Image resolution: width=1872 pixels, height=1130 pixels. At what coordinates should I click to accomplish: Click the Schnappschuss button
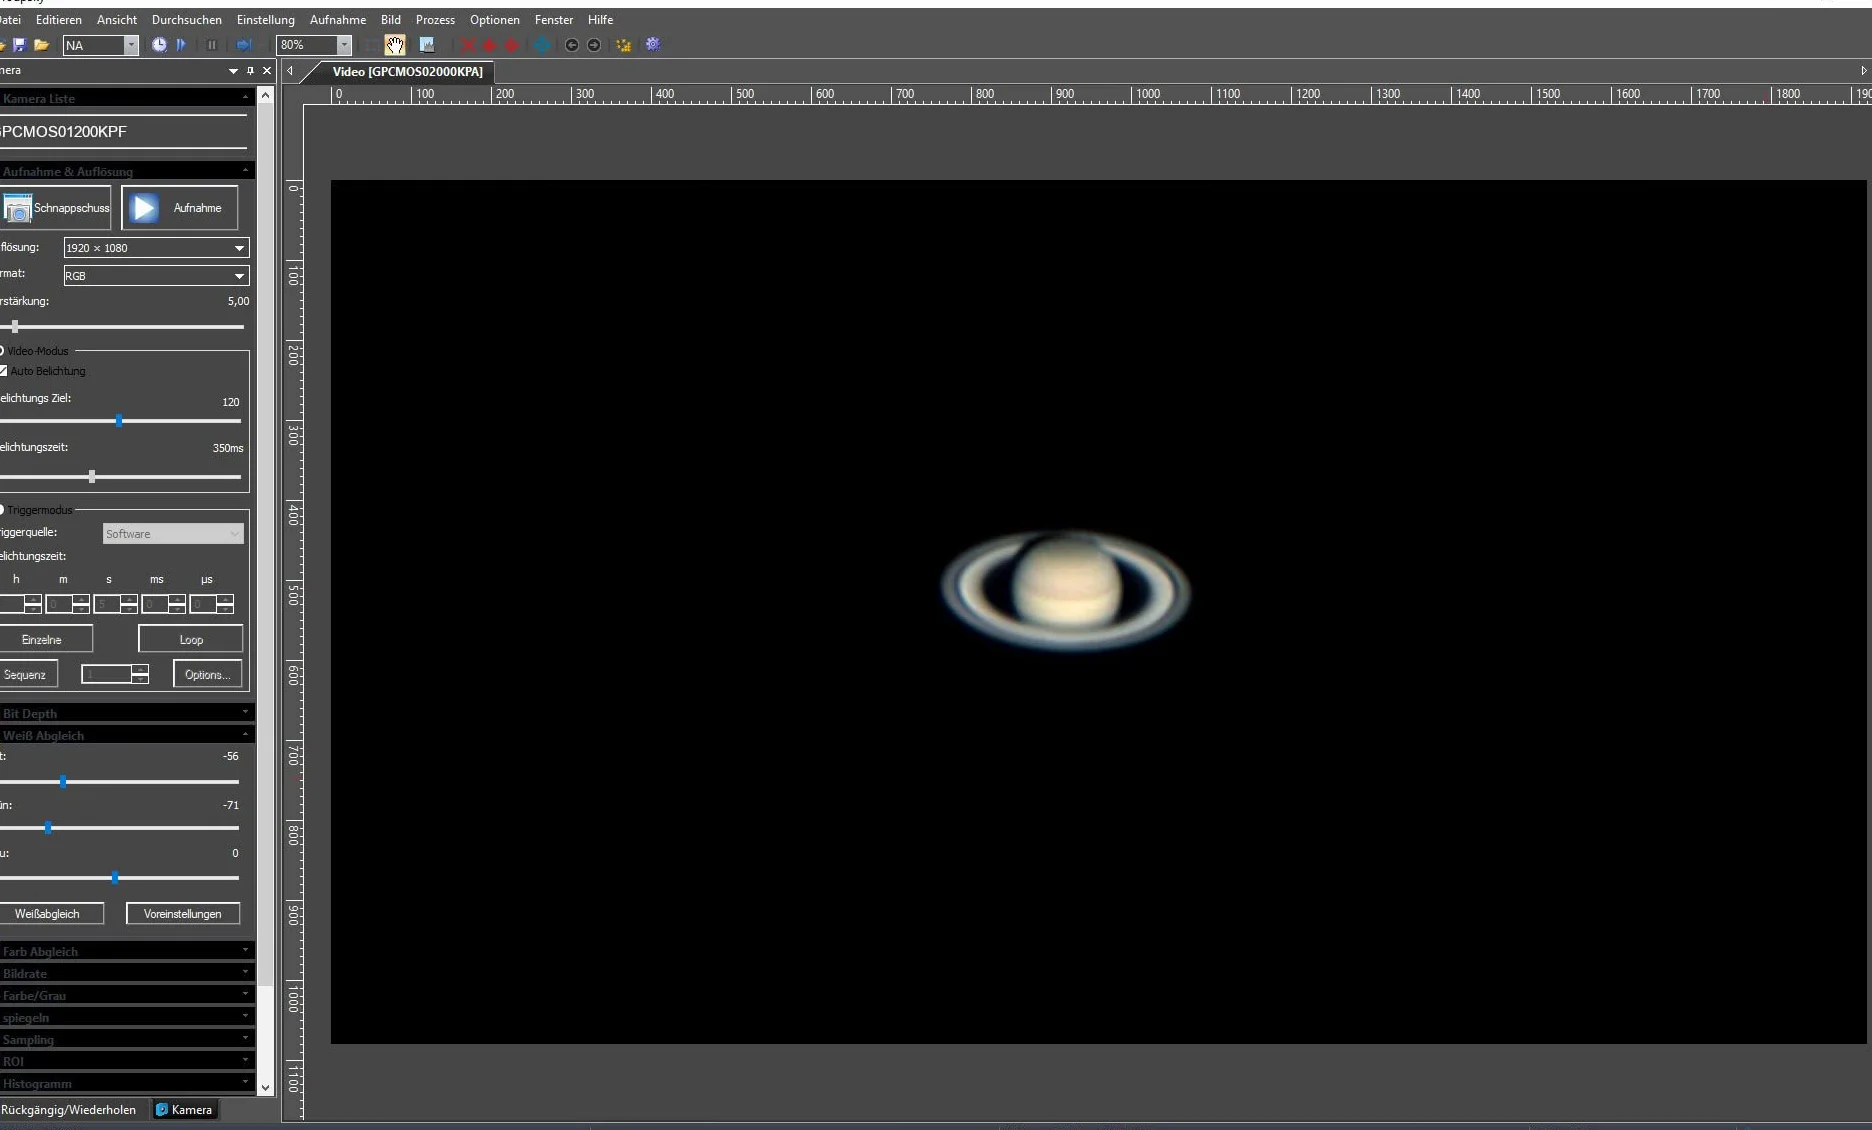[55, 208]
